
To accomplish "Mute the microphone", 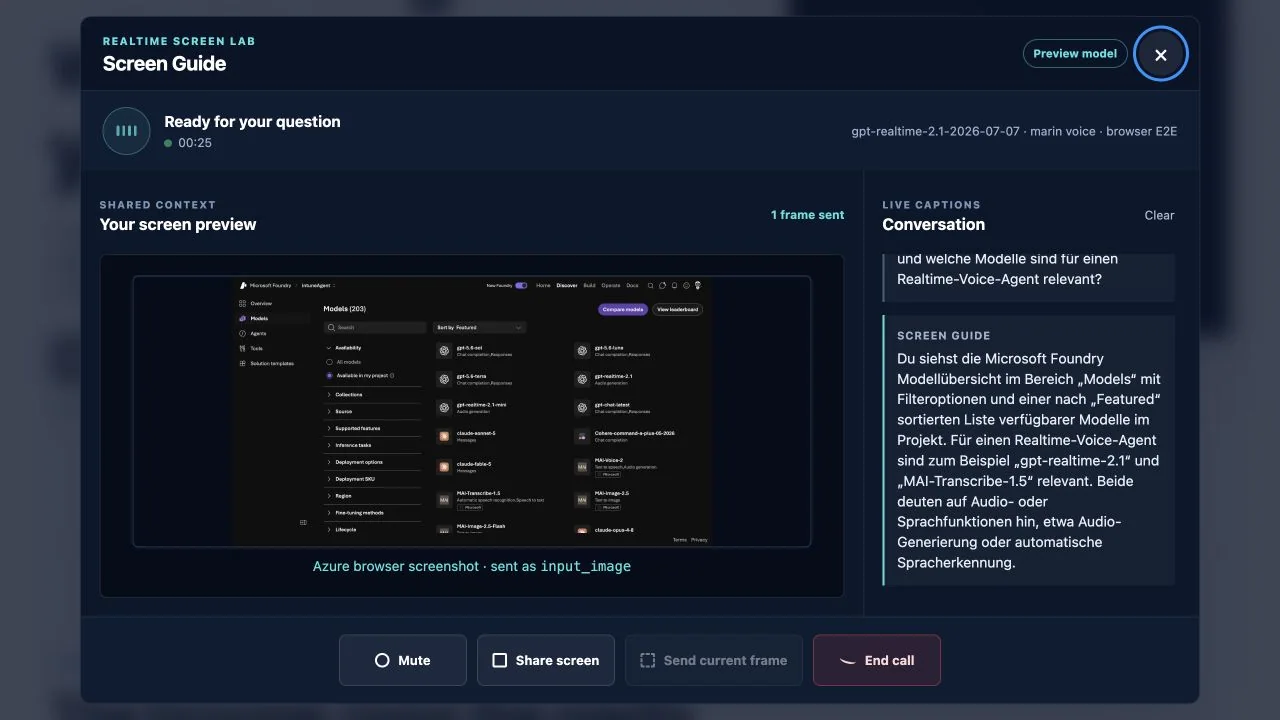I will click(x=403, y=660).
